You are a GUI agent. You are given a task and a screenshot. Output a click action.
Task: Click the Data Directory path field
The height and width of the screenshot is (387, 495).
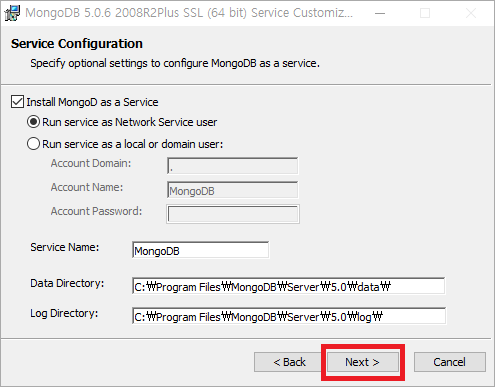(x=288, y=286)
